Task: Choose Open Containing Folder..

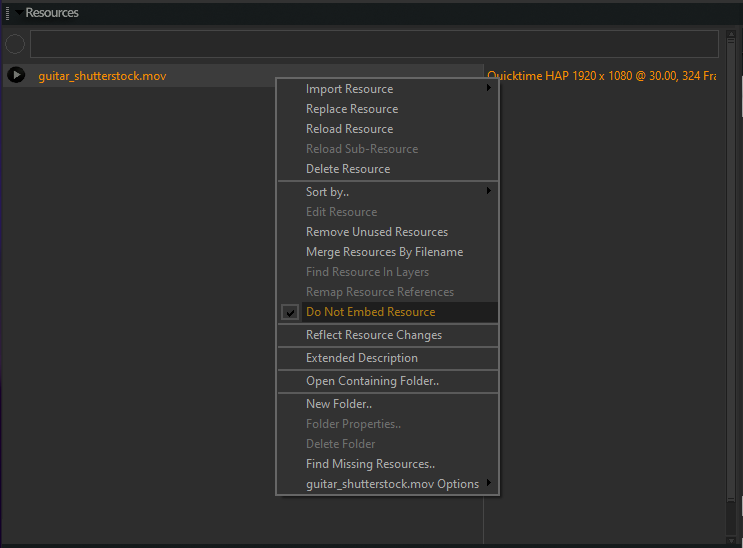Action: pos(388,381)
